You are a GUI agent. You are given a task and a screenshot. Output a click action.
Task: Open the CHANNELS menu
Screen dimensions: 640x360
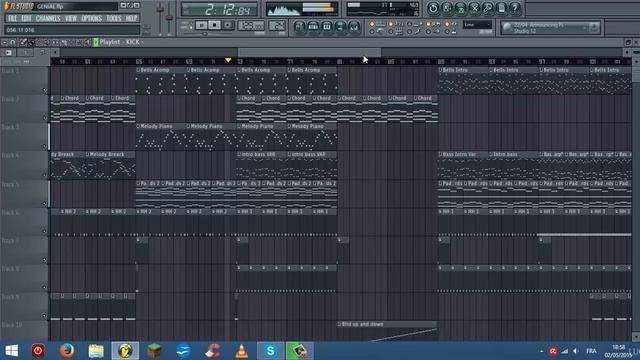click(x=48, y=18)
